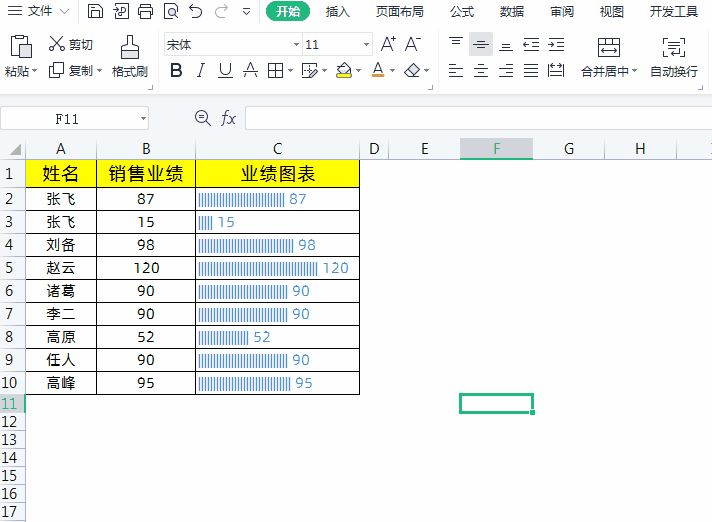Viewport: 712px width, 522px height.
Task: Switch to the 开发工具 tab
Action: point(673,11)
